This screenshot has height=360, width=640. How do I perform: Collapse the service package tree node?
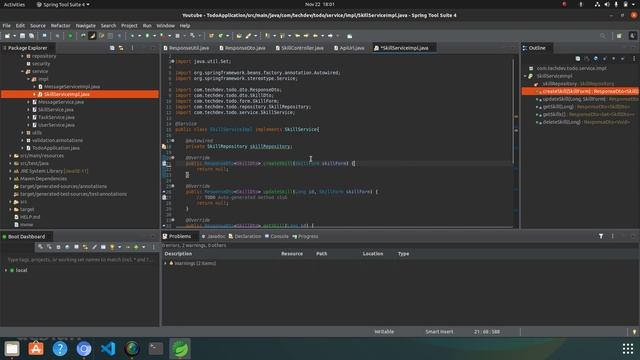(x=22, y=71)
